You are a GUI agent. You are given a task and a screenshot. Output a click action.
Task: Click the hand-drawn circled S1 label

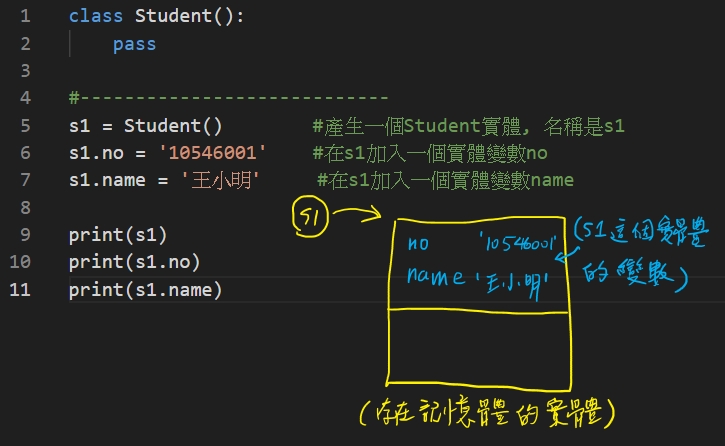point(311,219)
